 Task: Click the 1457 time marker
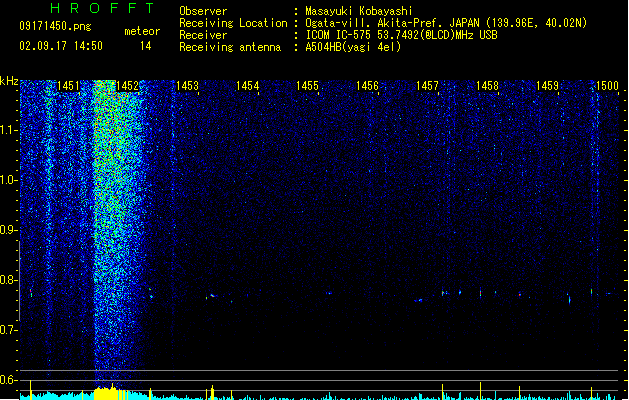point(427,86)
